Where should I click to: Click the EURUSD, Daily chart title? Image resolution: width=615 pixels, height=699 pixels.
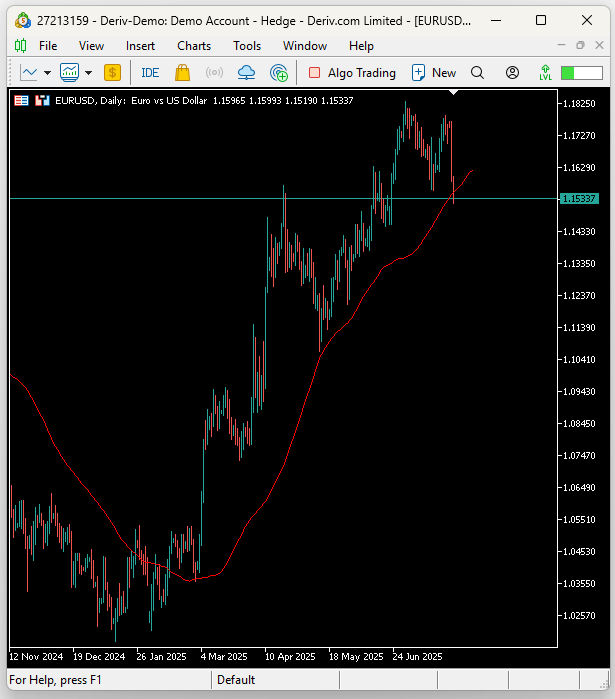pyautogui.click(x=90, y=101)
